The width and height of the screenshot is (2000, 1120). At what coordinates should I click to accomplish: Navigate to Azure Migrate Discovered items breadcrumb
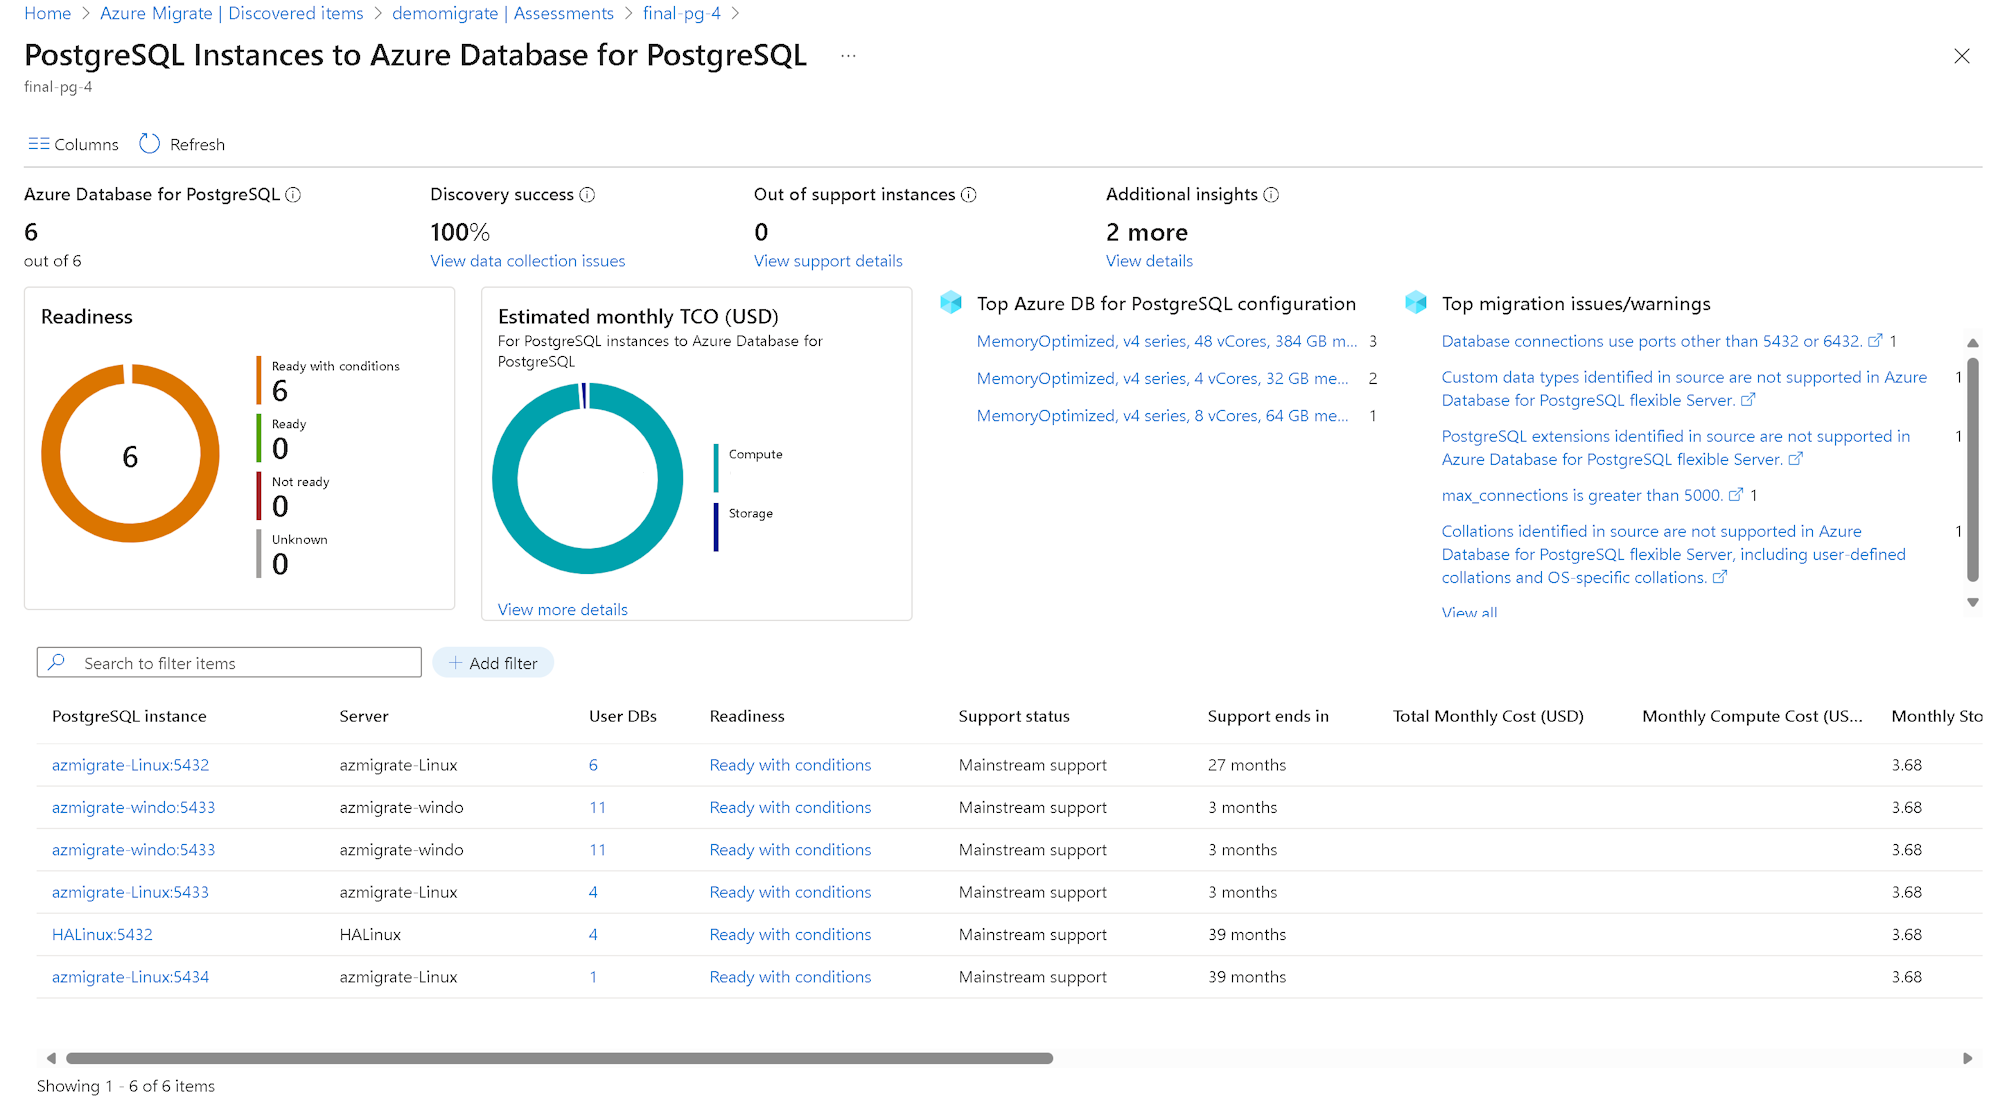(x=231, y=13)
